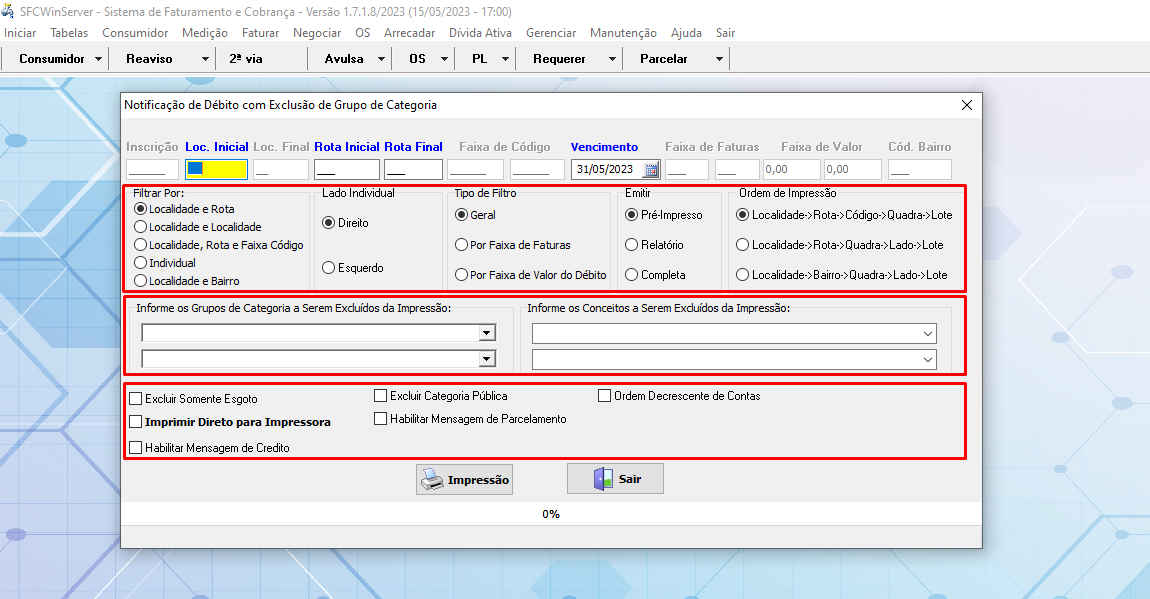Click the Impressão printer button
Viewport: 1150px width, 599px height.
[x=464, y=480]
